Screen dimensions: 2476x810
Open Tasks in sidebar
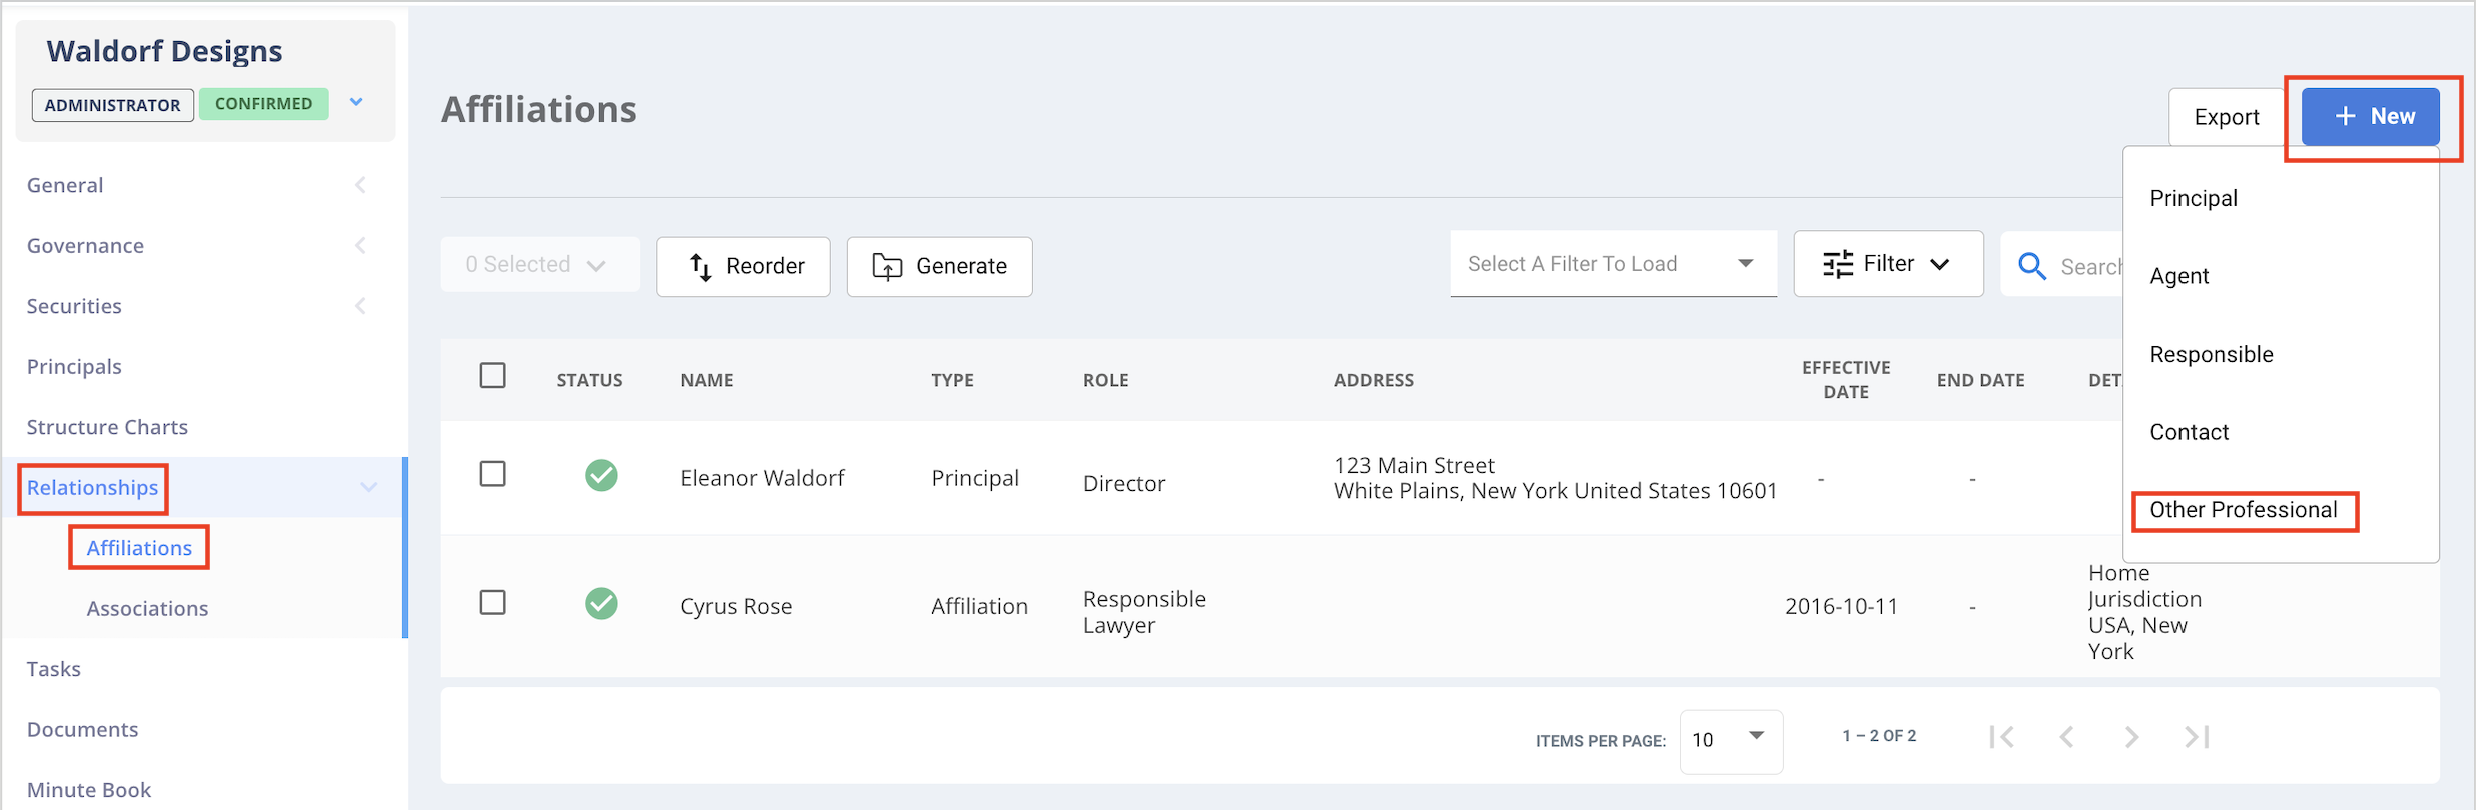pyautogui.click(x=53, y=669)
